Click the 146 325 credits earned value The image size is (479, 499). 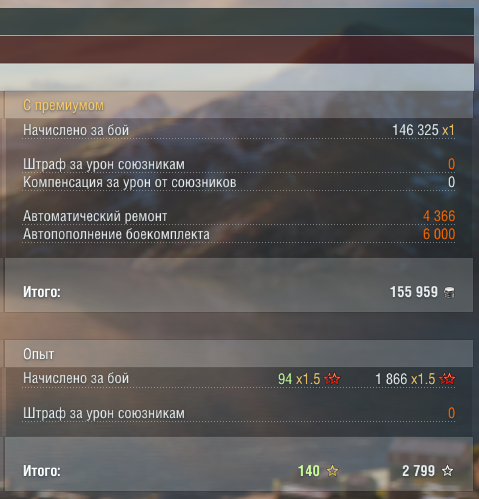(415, 130)
